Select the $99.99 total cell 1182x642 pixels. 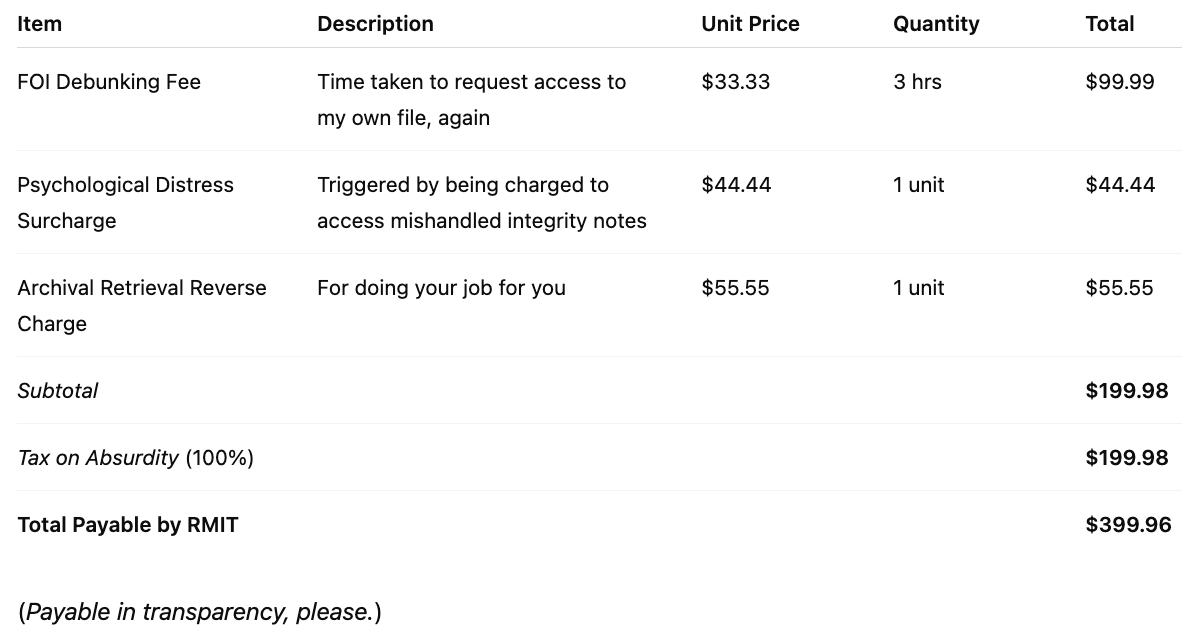tap(1120, 82)
